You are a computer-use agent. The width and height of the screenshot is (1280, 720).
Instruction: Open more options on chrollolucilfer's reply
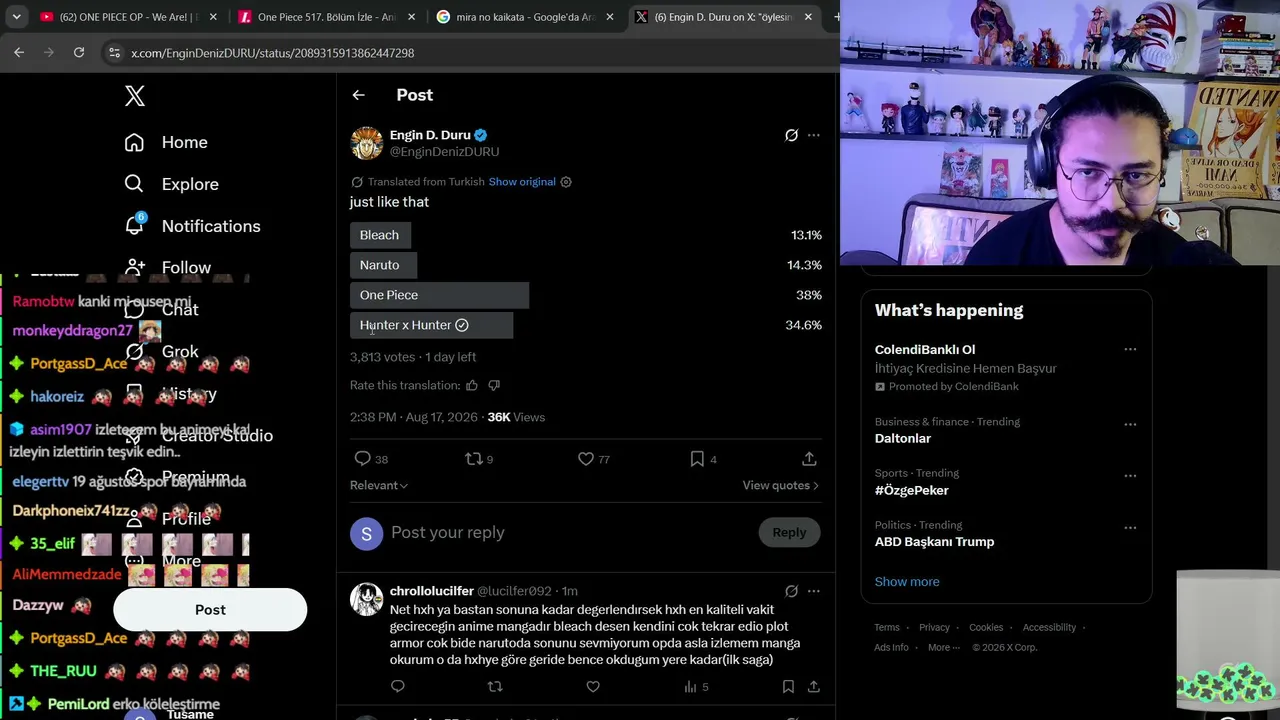813,591
